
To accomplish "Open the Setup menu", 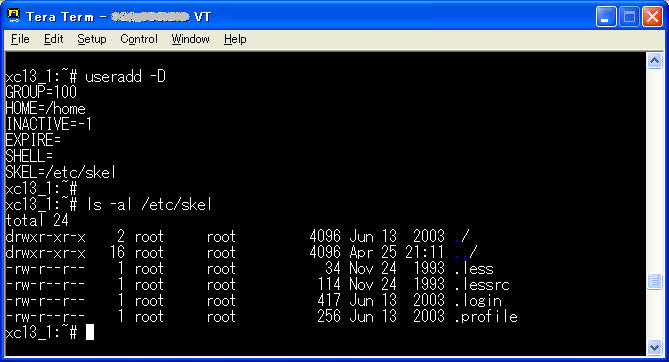I will (92, 39).
